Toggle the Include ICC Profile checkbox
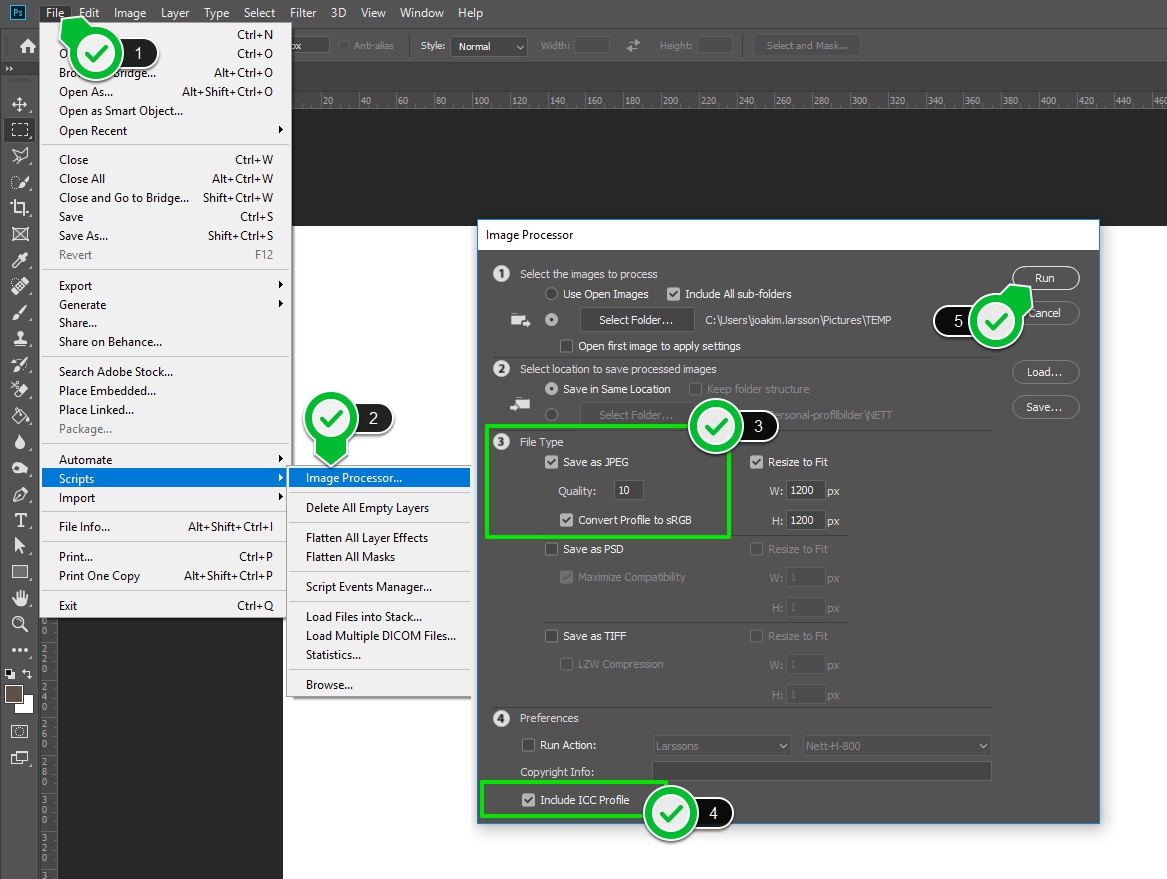The height and width of the screenshot is (879, 1167). [x=528, y=800]
